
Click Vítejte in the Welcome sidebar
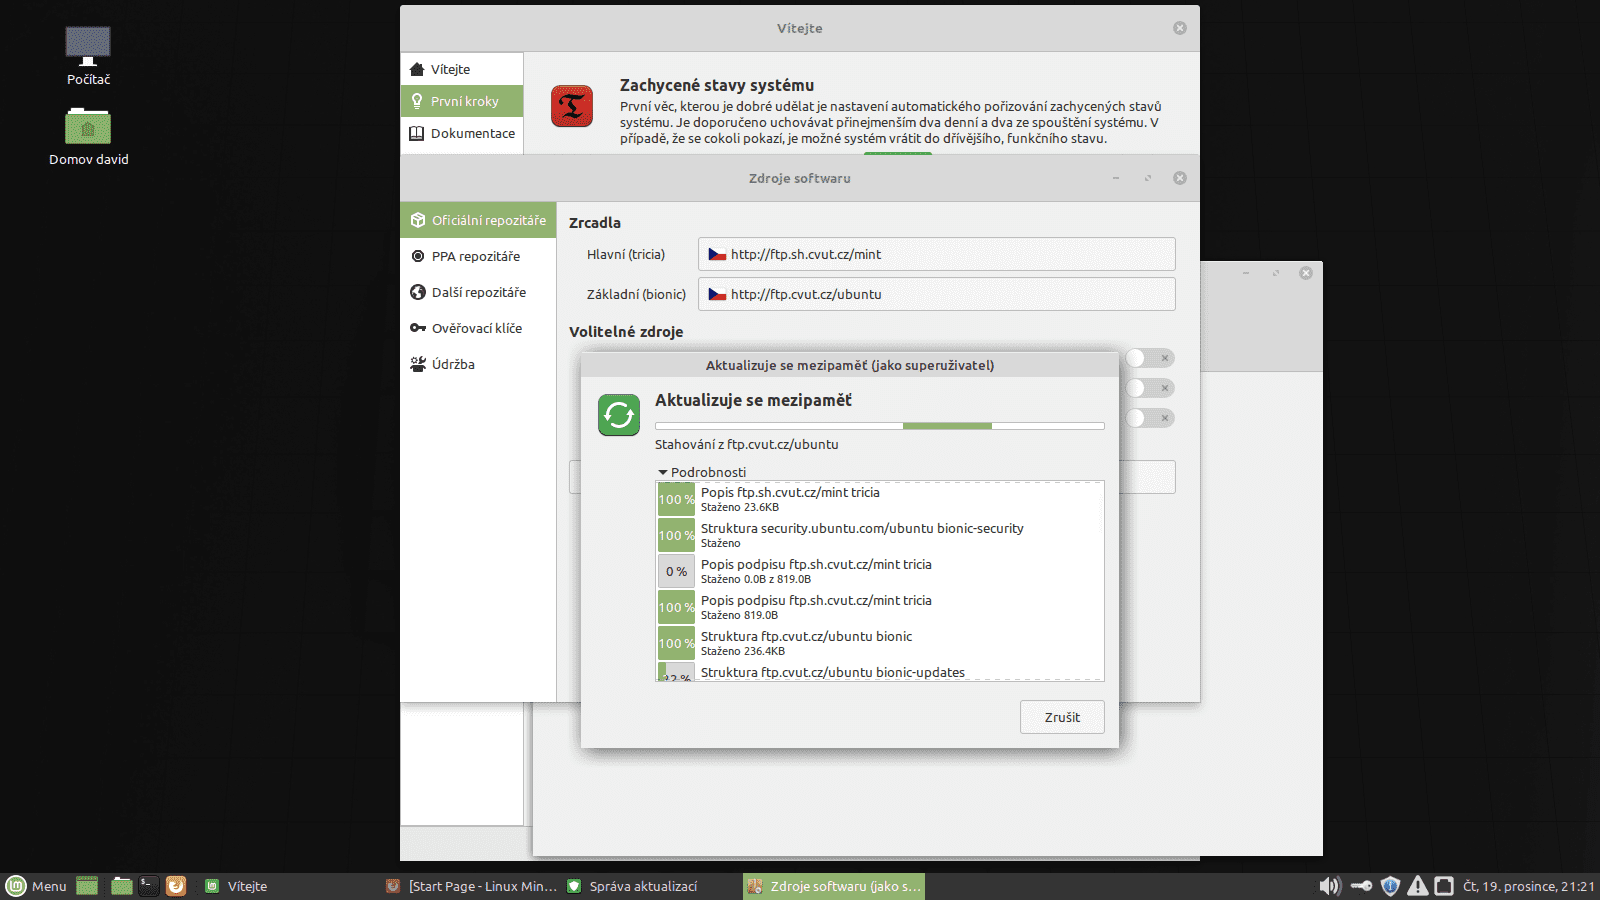[451, 68]
